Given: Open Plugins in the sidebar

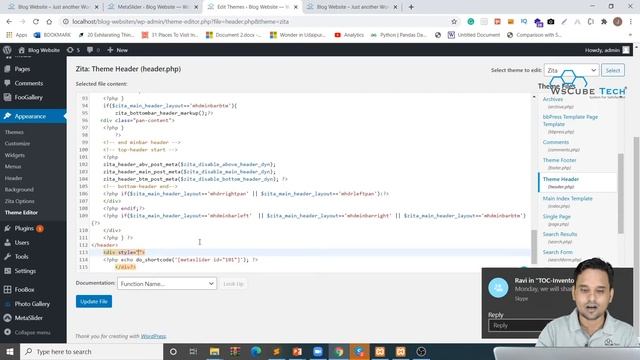Looking at the screenshot, I should click(24, 229).
